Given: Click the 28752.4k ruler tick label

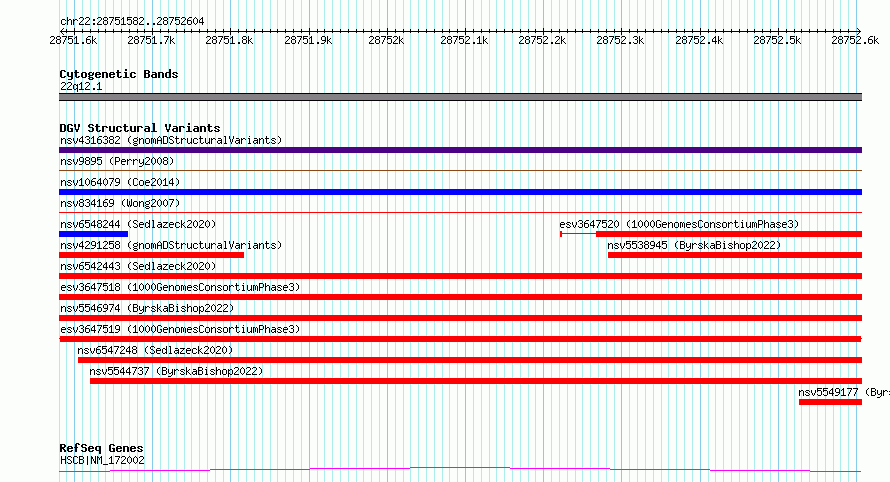Looking at the screenshot, I should coord(699,40).
